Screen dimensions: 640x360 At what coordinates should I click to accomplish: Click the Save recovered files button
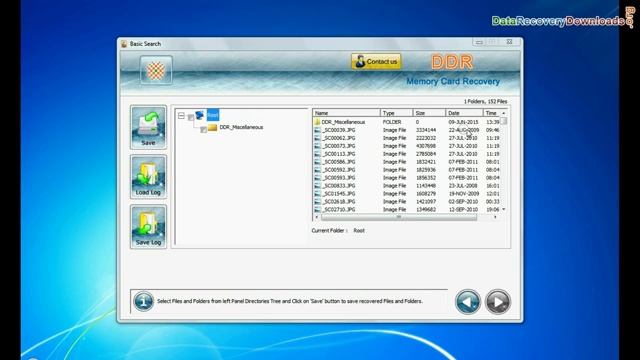[x=148, y=127]
